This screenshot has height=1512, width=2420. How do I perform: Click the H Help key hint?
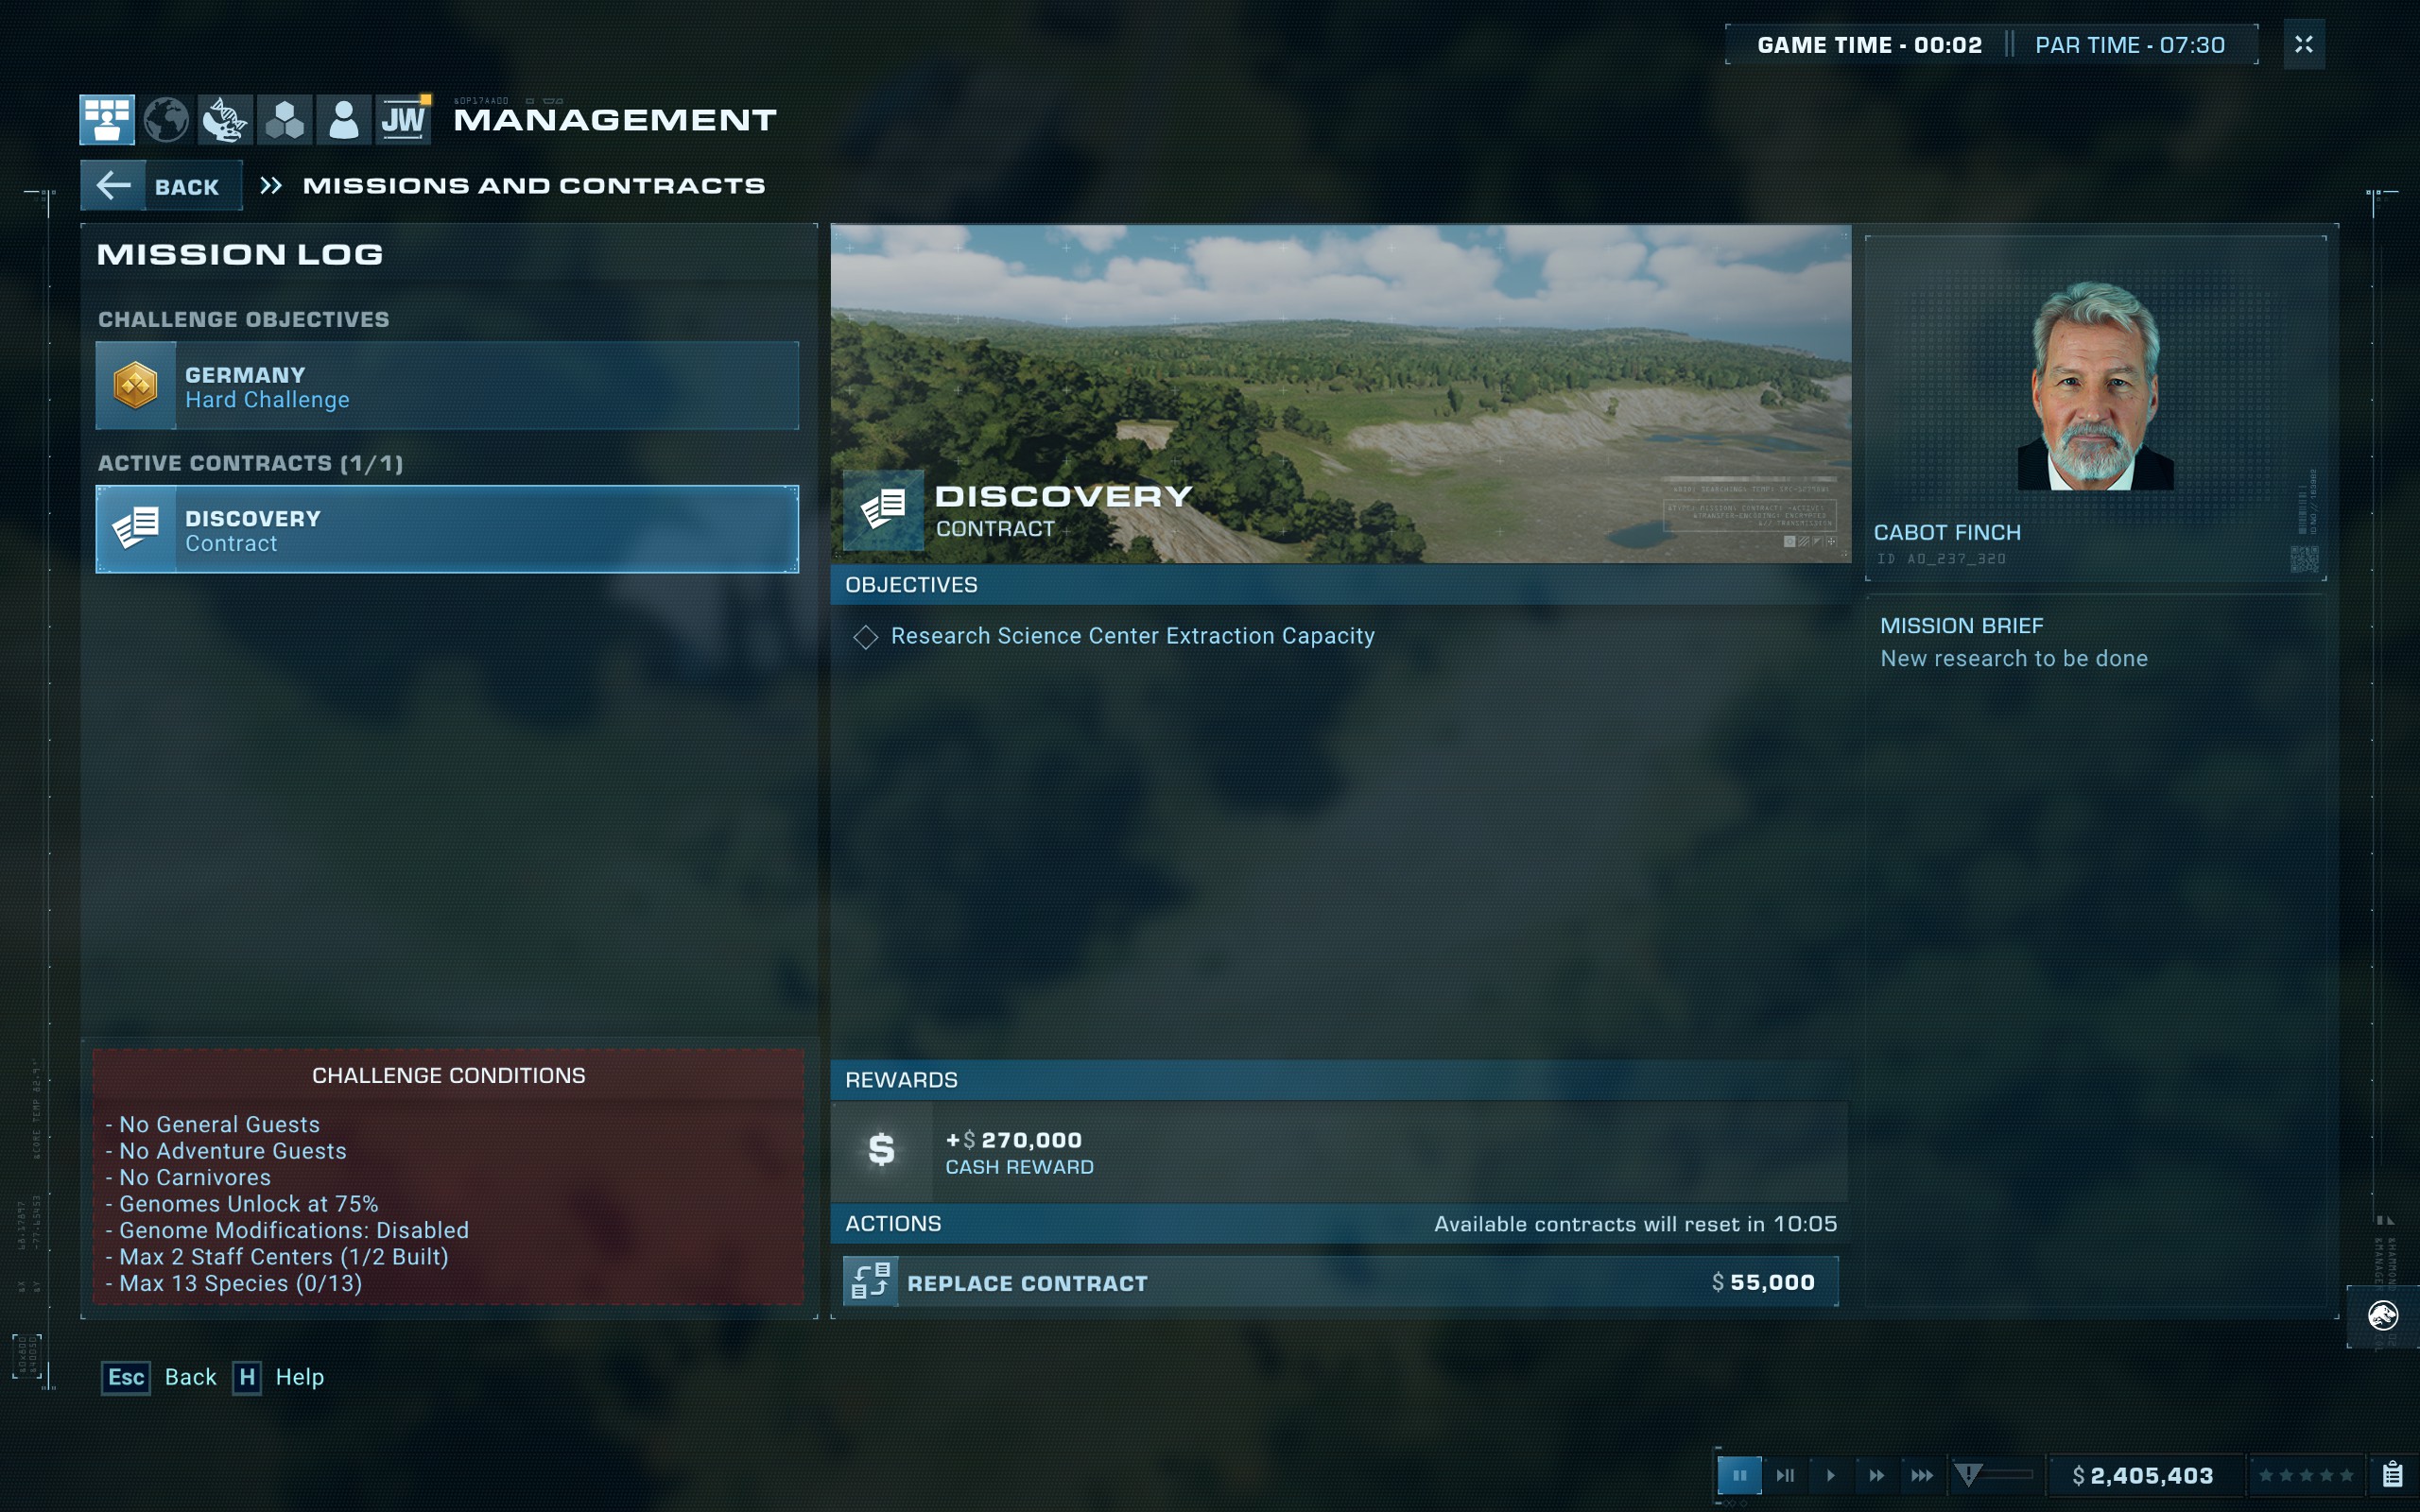pyautogui.click(x=279, y=1377)
